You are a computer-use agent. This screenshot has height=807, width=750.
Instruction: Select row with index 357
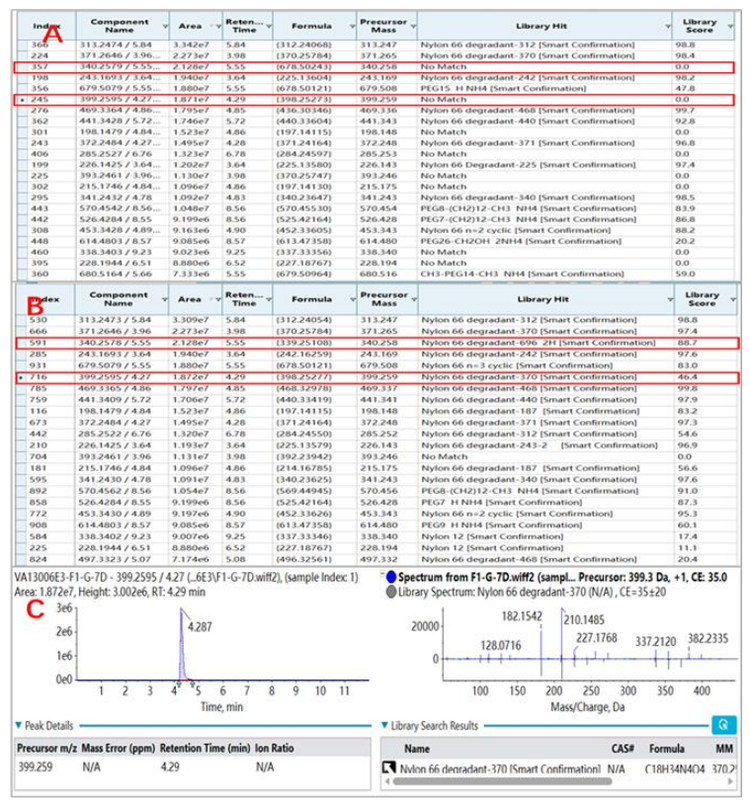[374, 67]
